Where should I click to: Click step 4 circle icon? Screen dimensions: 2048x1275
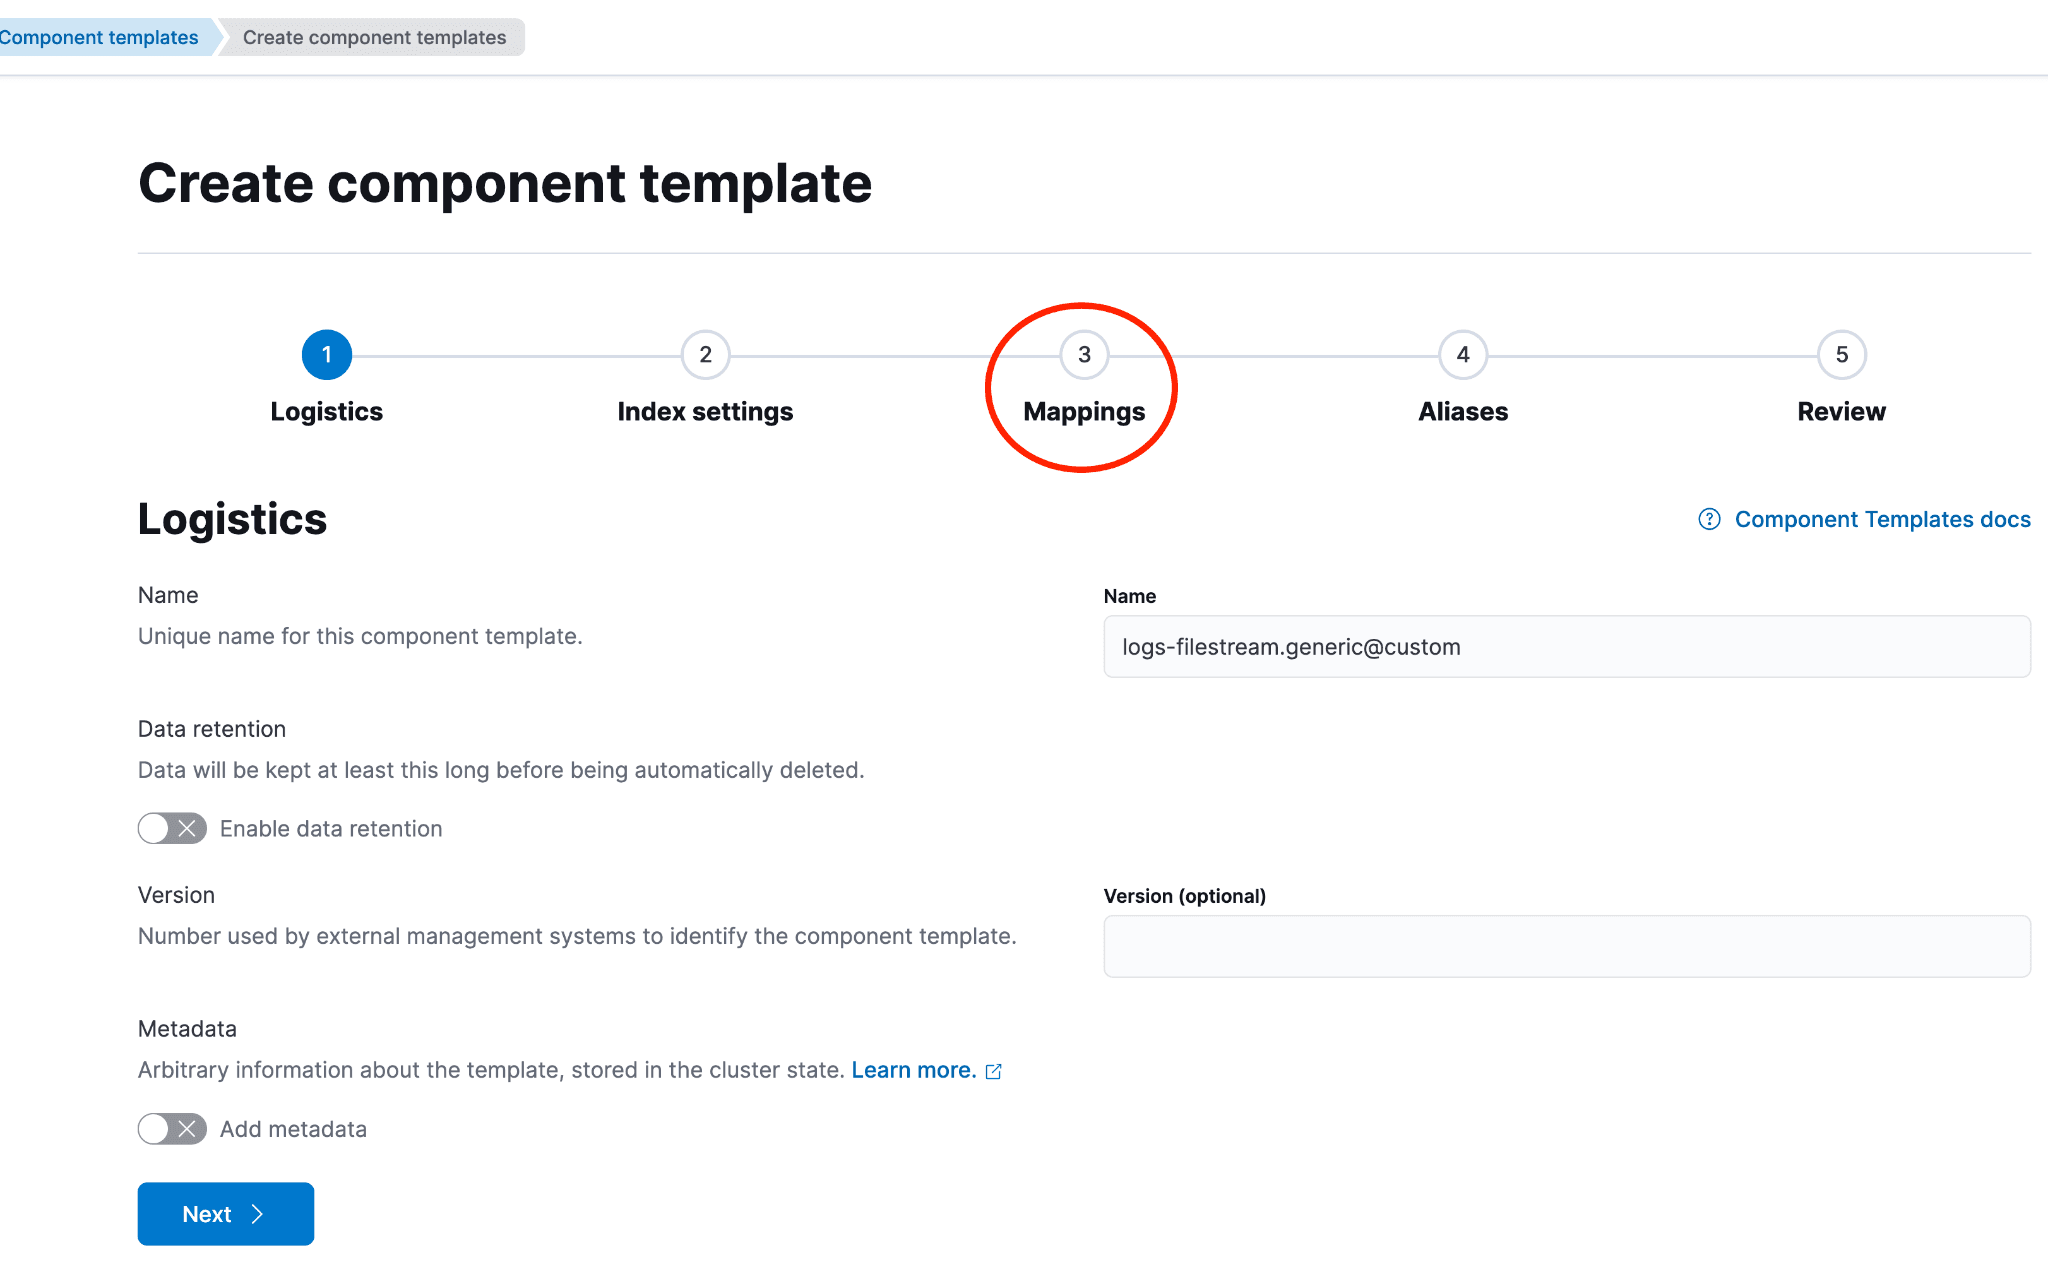coord(1462,355)
